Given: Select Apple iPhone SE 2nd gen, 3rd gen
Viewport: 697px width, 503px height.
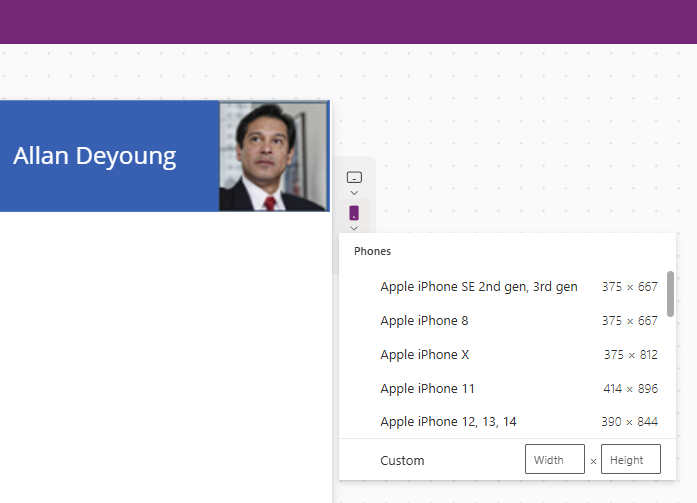Looking at the screenshot, I should (x=507, y=287).
